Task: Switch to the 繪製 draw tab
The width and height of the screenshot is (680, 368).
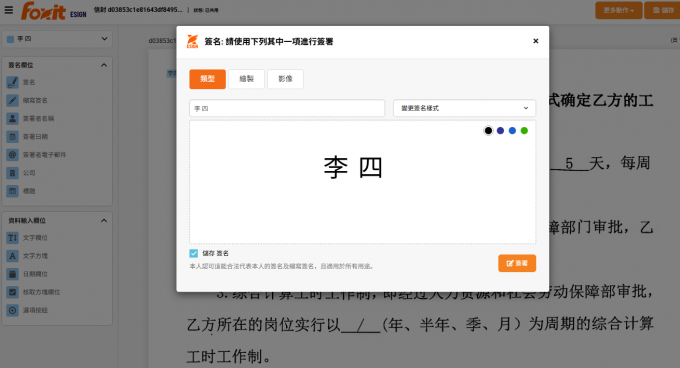Action: pos(246,79)
